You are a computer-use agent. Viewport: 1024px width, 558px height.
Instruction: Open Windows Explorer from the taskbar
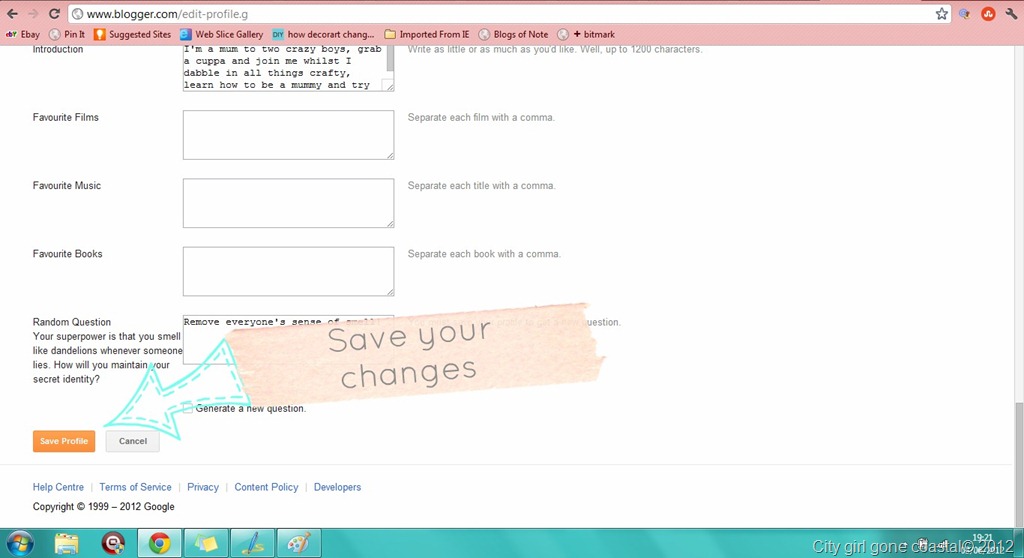[67, 544]
